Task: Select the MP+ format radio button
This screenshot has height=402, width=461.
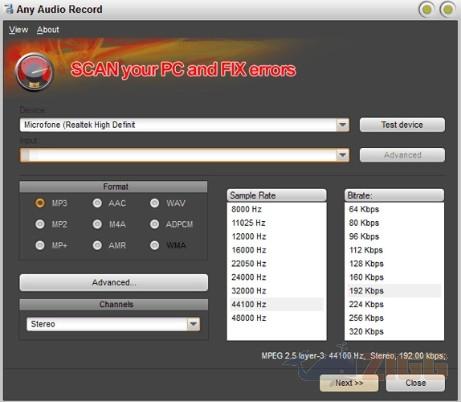Action: pyautogui.click(x=40, y=245)
